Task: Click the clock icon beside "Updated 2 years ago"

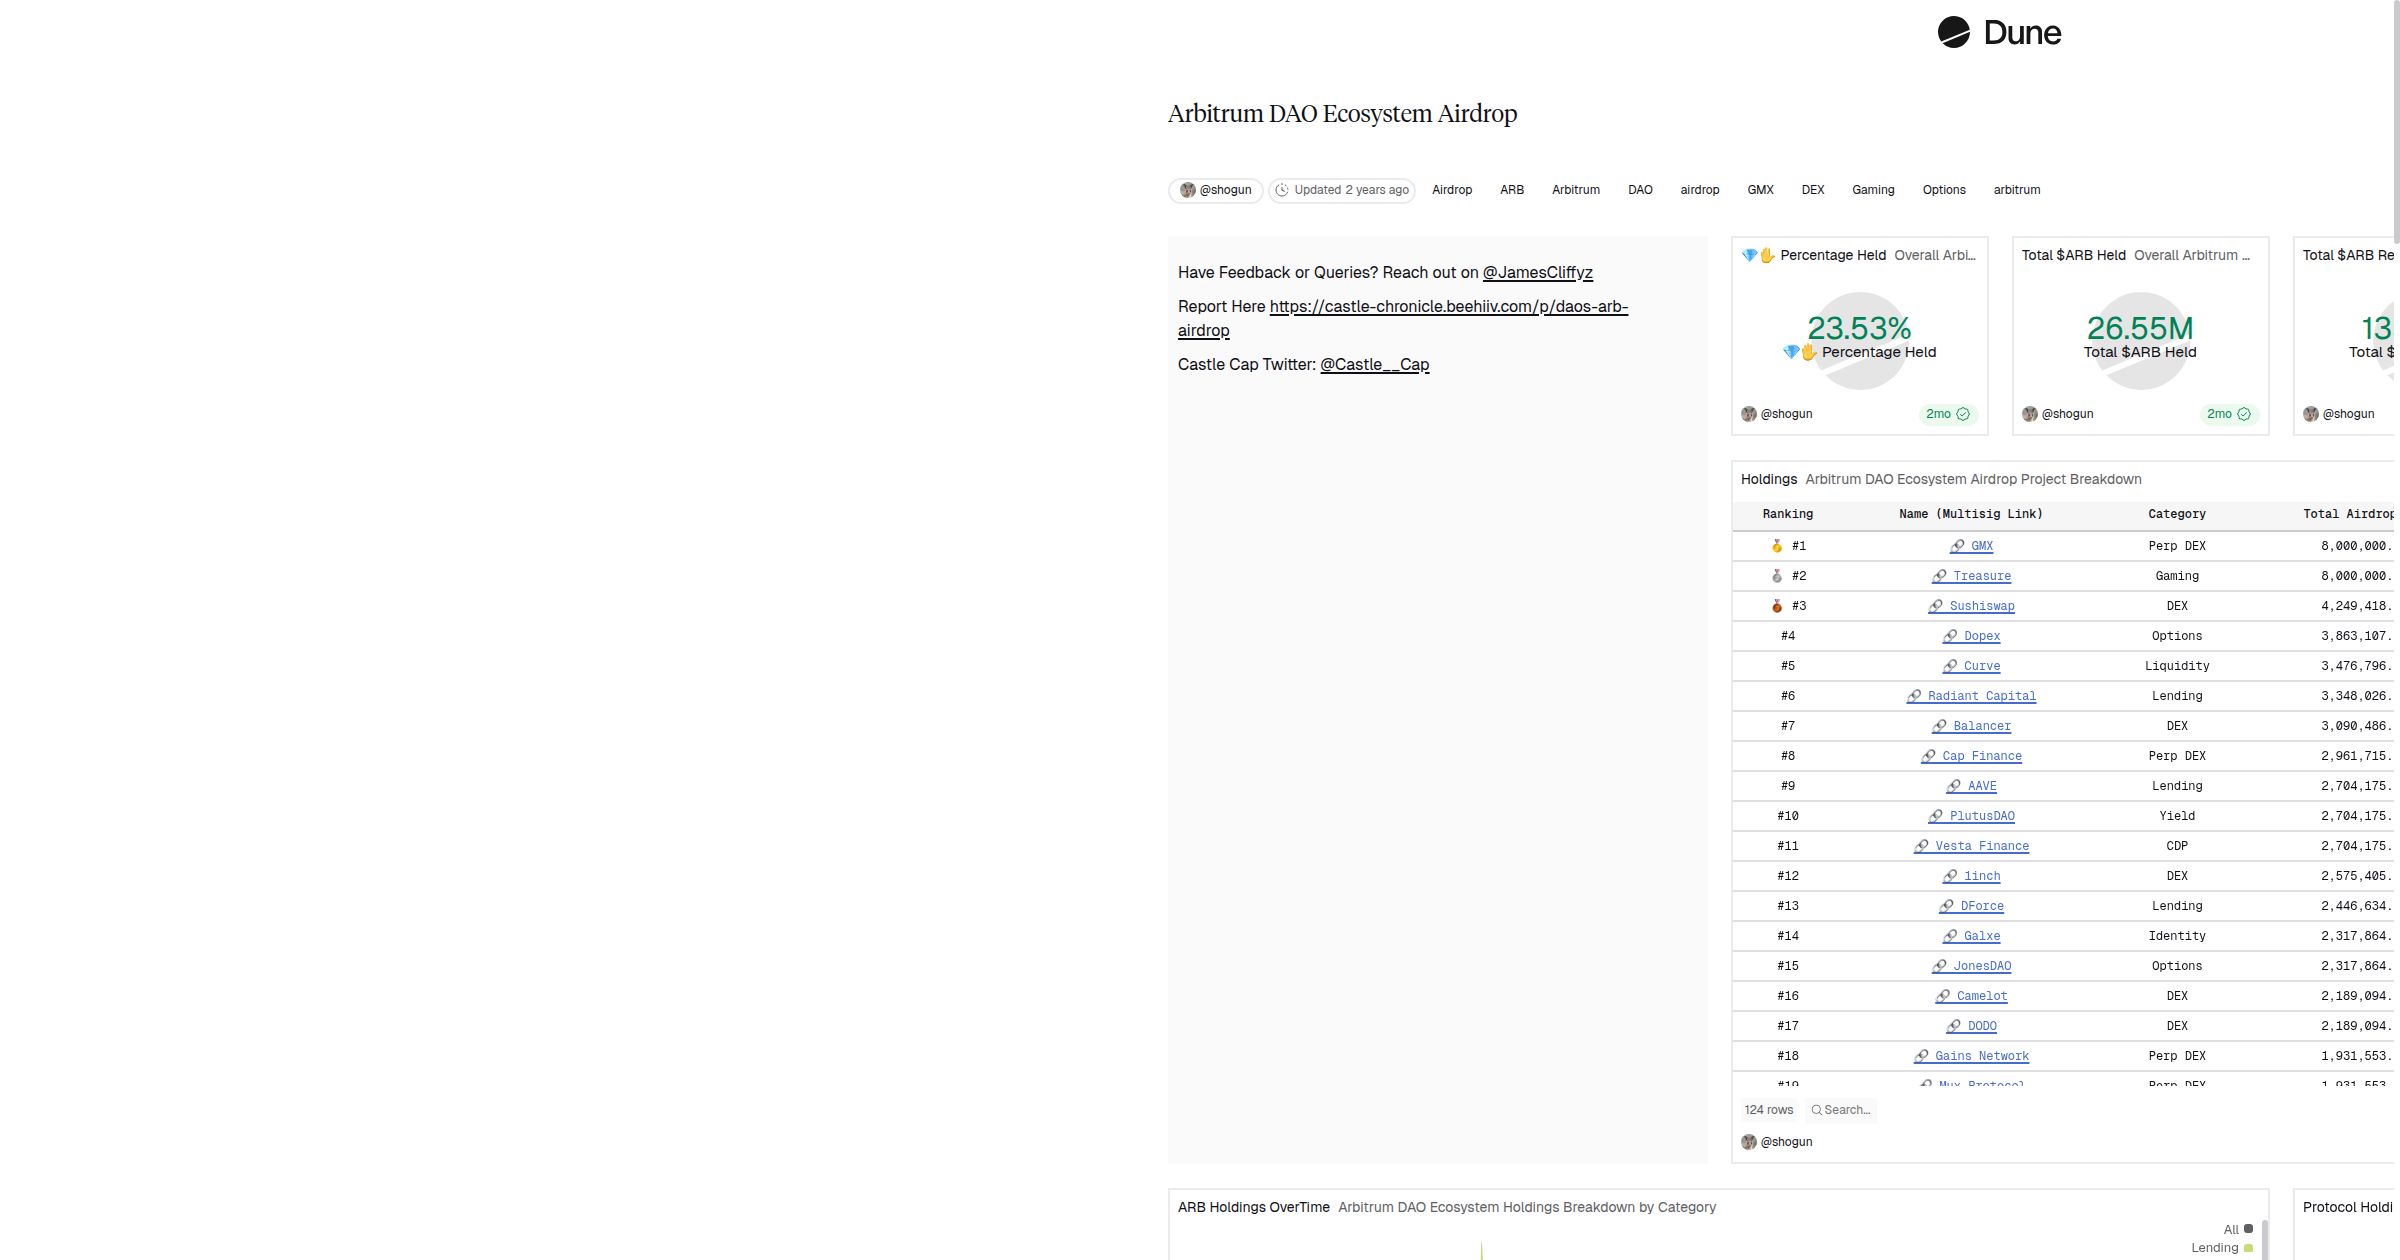Action: tap(1283, 190)
